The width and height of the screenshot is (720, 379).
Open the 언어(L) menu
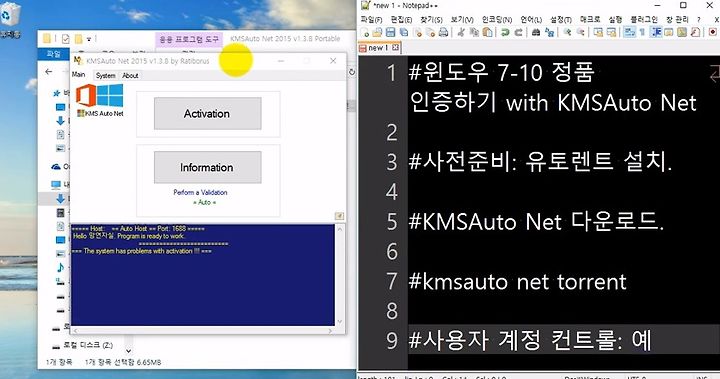point(531,19)
